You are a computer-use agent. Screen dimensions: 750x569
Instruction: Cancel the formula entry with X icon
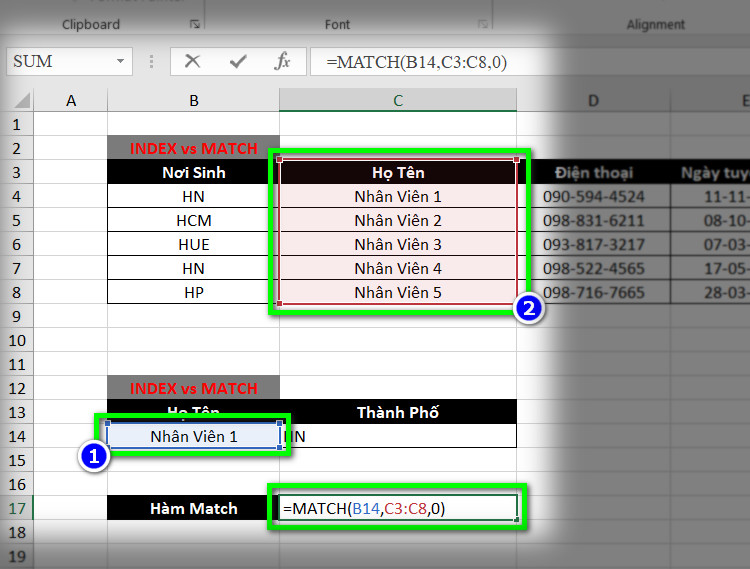(x=192, y=61)
